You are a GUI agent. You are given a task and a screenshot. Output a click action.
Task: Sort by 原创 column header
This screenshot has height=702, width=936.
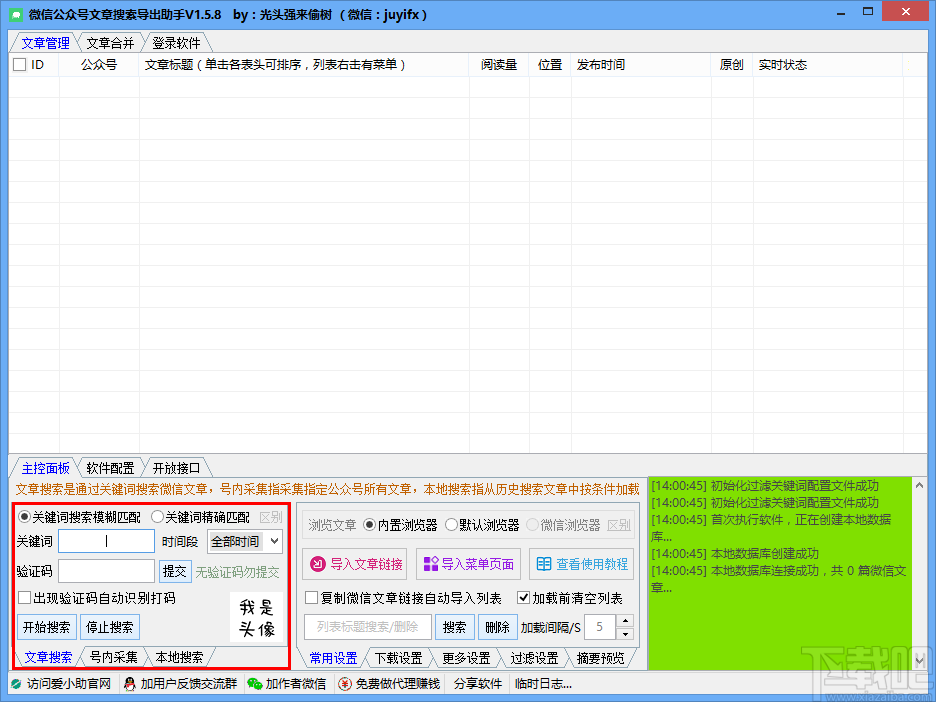tap(732, 65)
